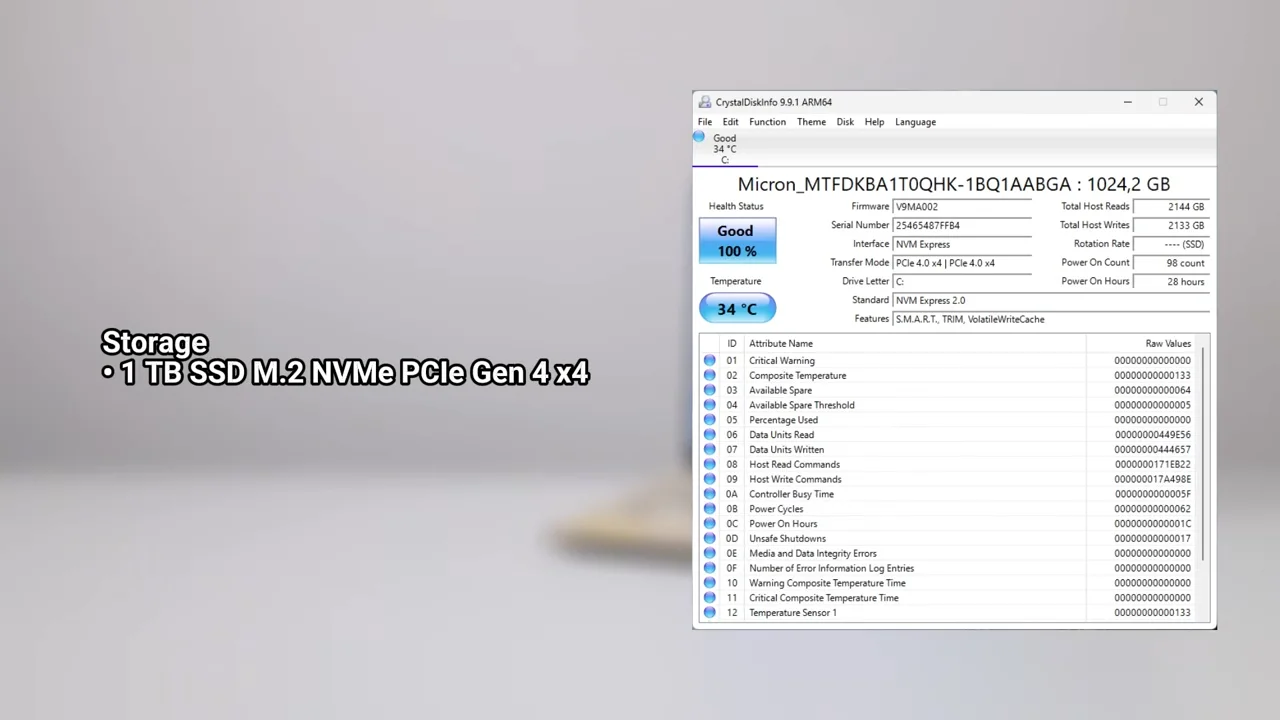Viewport: 1280px width, 720px height.
Task: Select the Controller Busy Time attribute name
Action: pyautogui.click(x=791, y=494)
